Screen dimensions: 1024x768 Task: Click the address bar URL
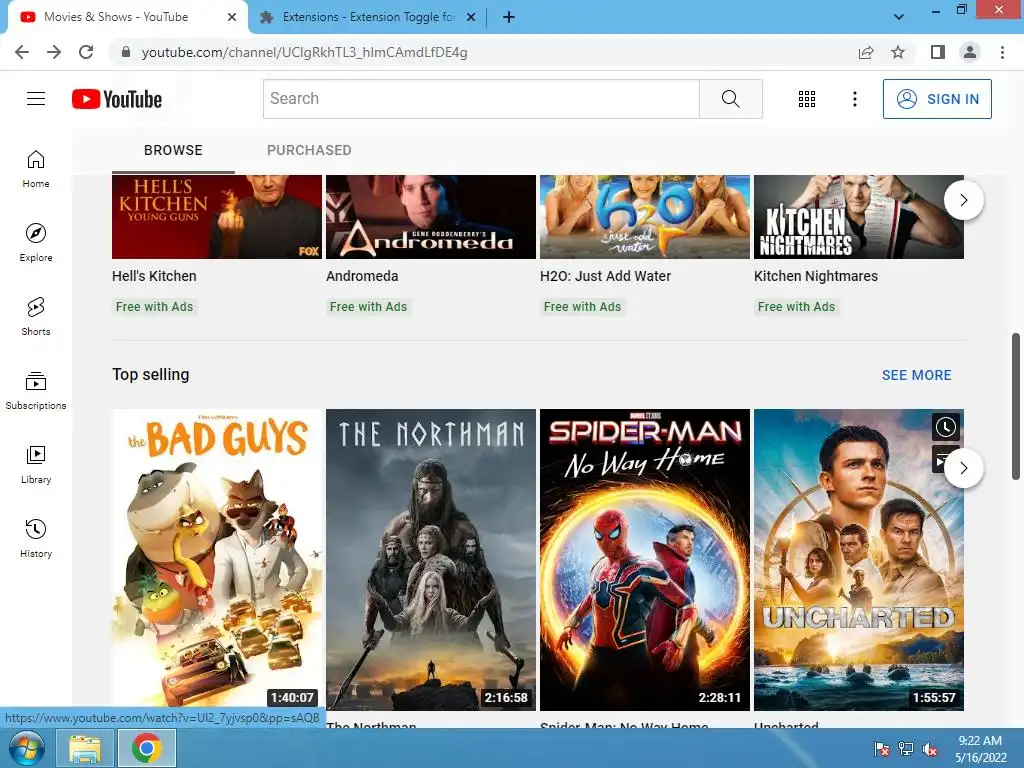304,52
